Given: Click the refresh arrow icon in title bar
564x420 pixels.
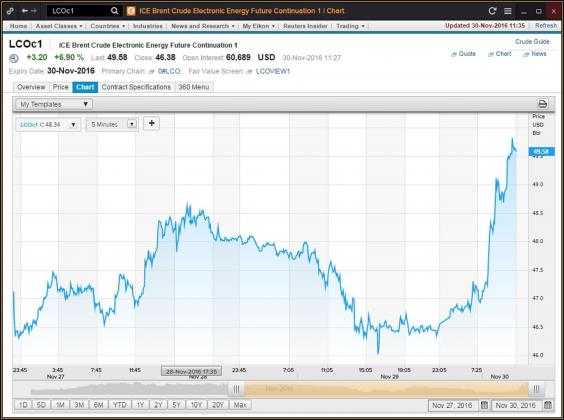Looking at the screenshot, I should click(492, 11).
